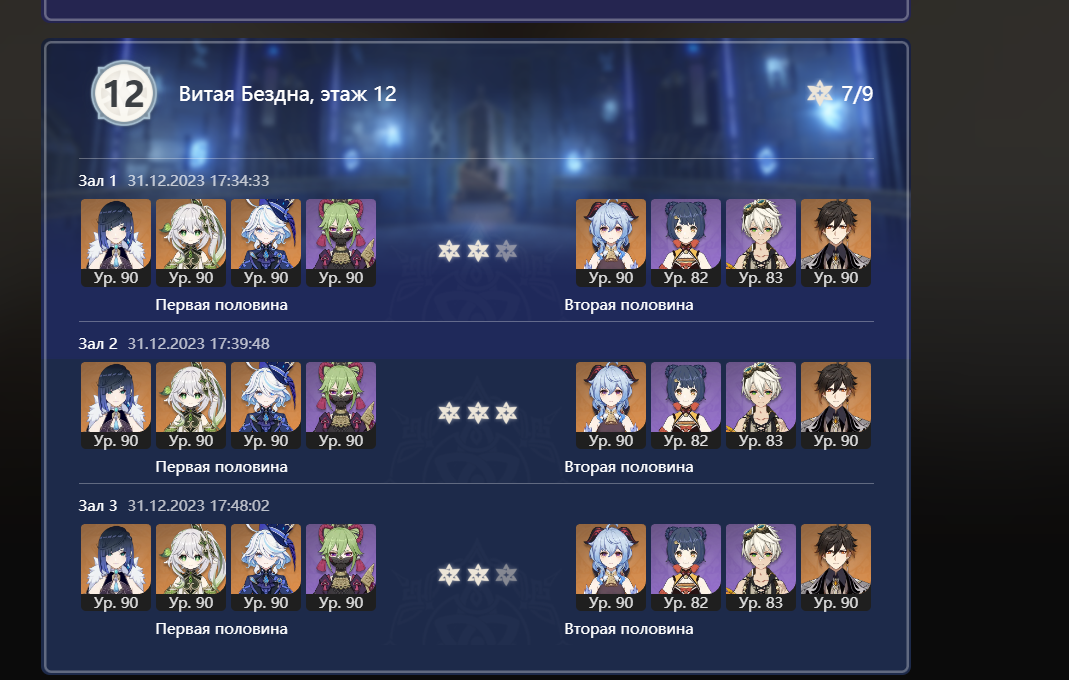Click the floor 12 number badge
This screenshot has height=680, width=1069.
click(x=123, y=93)
